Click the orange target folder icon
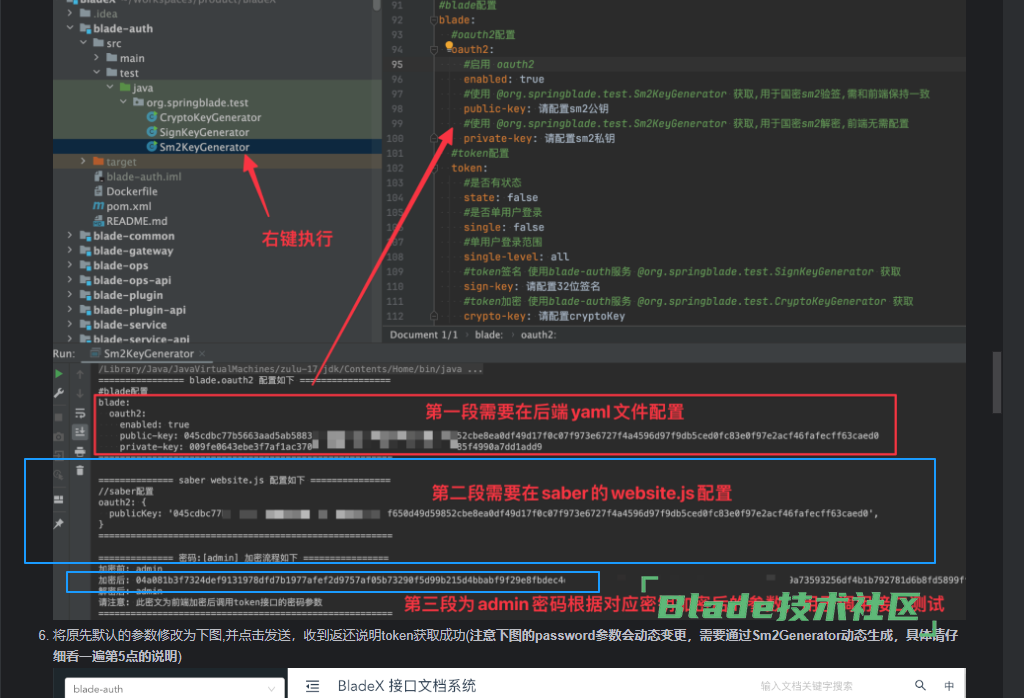Image resolution: width=1024 pixels, height=698 pixels. pos(99,161)
